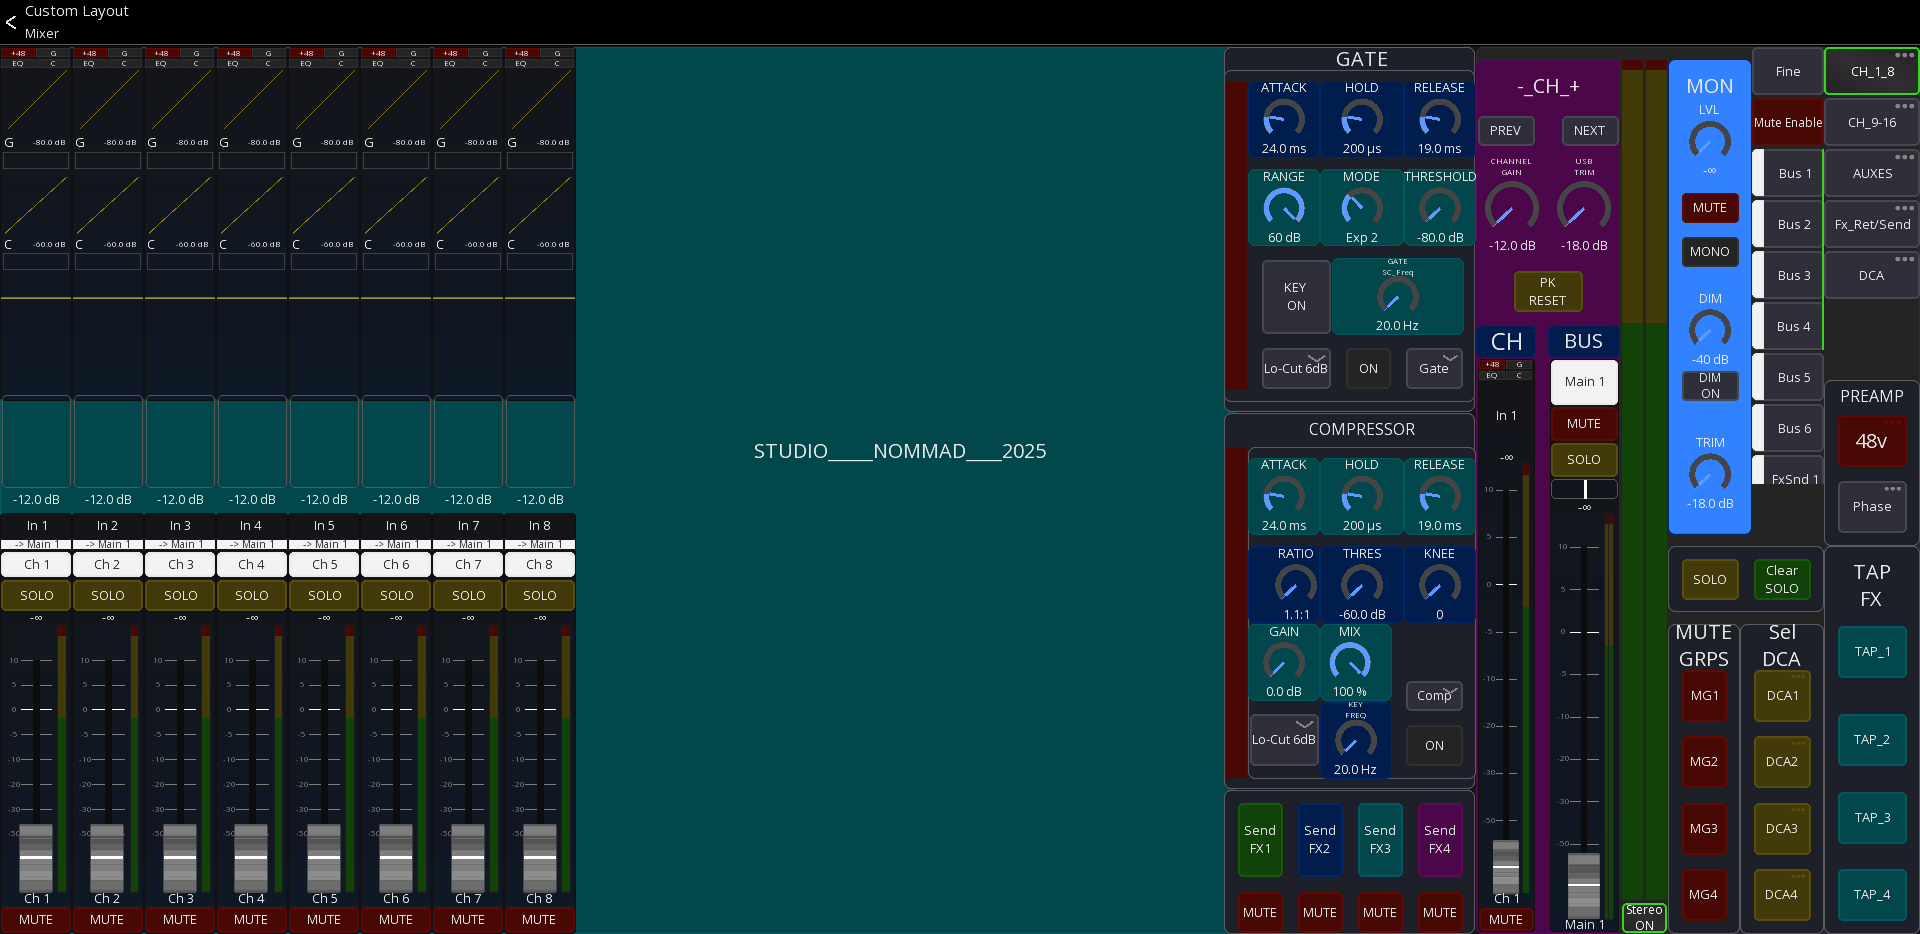Toggle Gate KEY ON
This screenshot has height=934, width=1920.
(x=1296, y=297)
